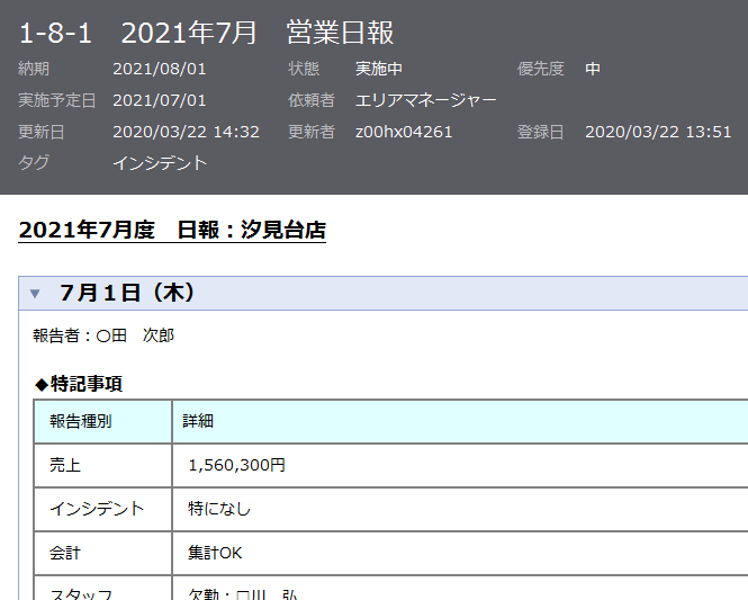Viewport: 748px width, 600px height.
Task: Click the updater ID z00hx04261
Action: (x=404, y=131)
